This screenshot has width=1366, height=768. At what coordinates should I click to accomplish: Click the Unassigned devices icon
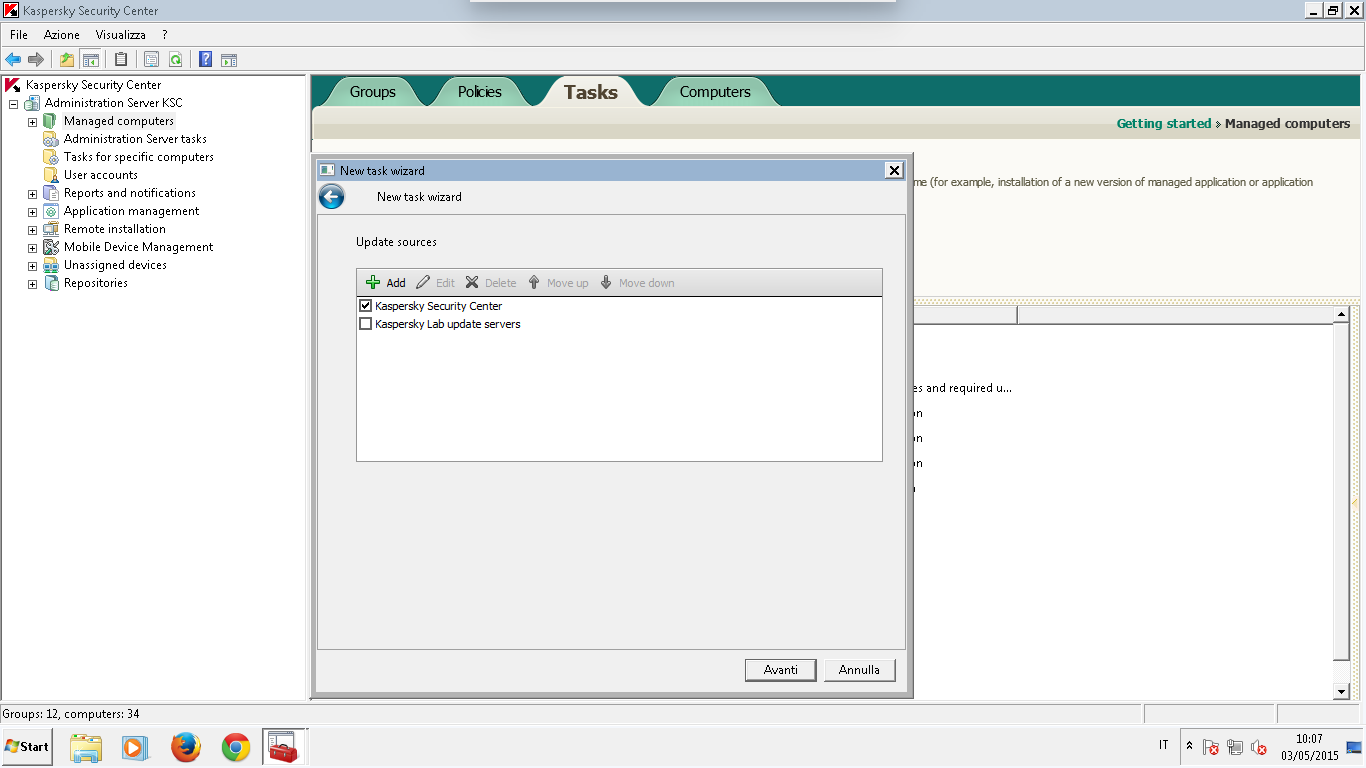(51, 265)
